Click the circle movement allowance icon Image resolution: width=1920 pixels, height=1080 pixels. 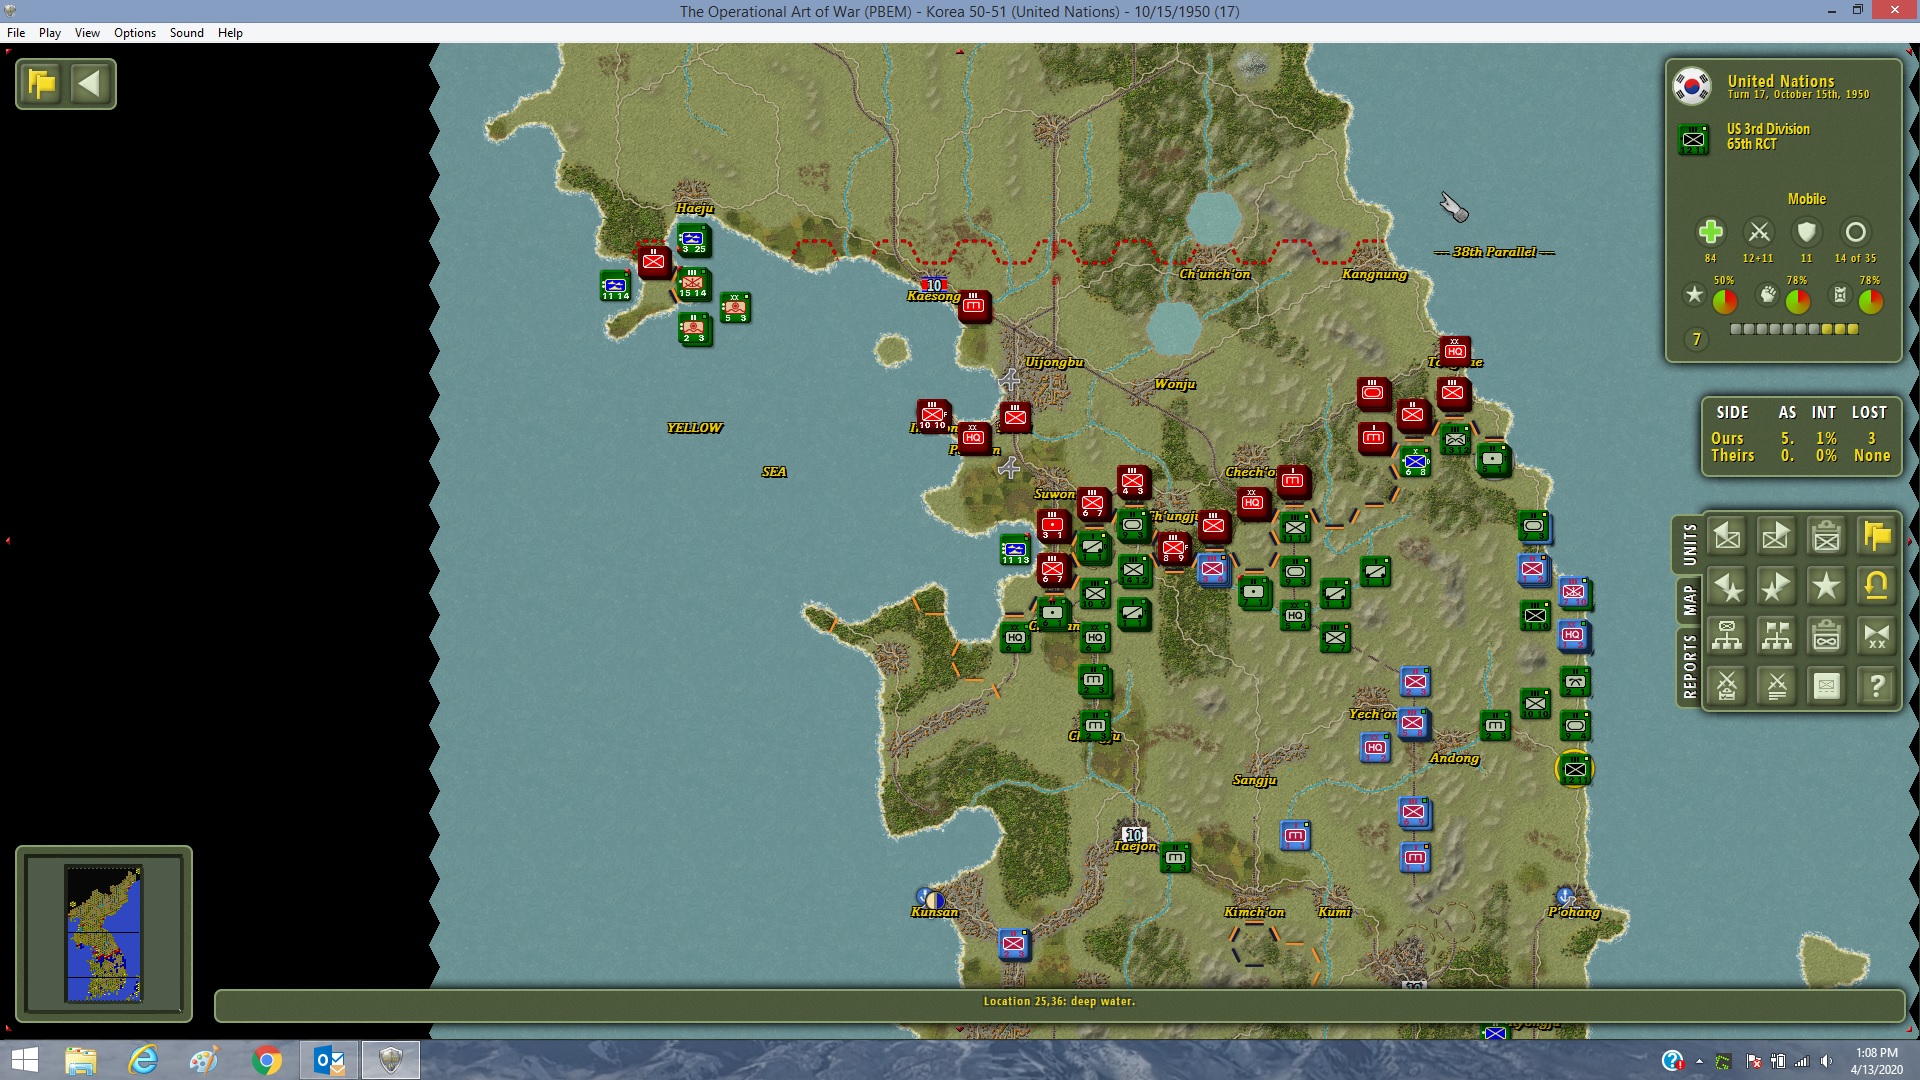[x=1855, y=232]
